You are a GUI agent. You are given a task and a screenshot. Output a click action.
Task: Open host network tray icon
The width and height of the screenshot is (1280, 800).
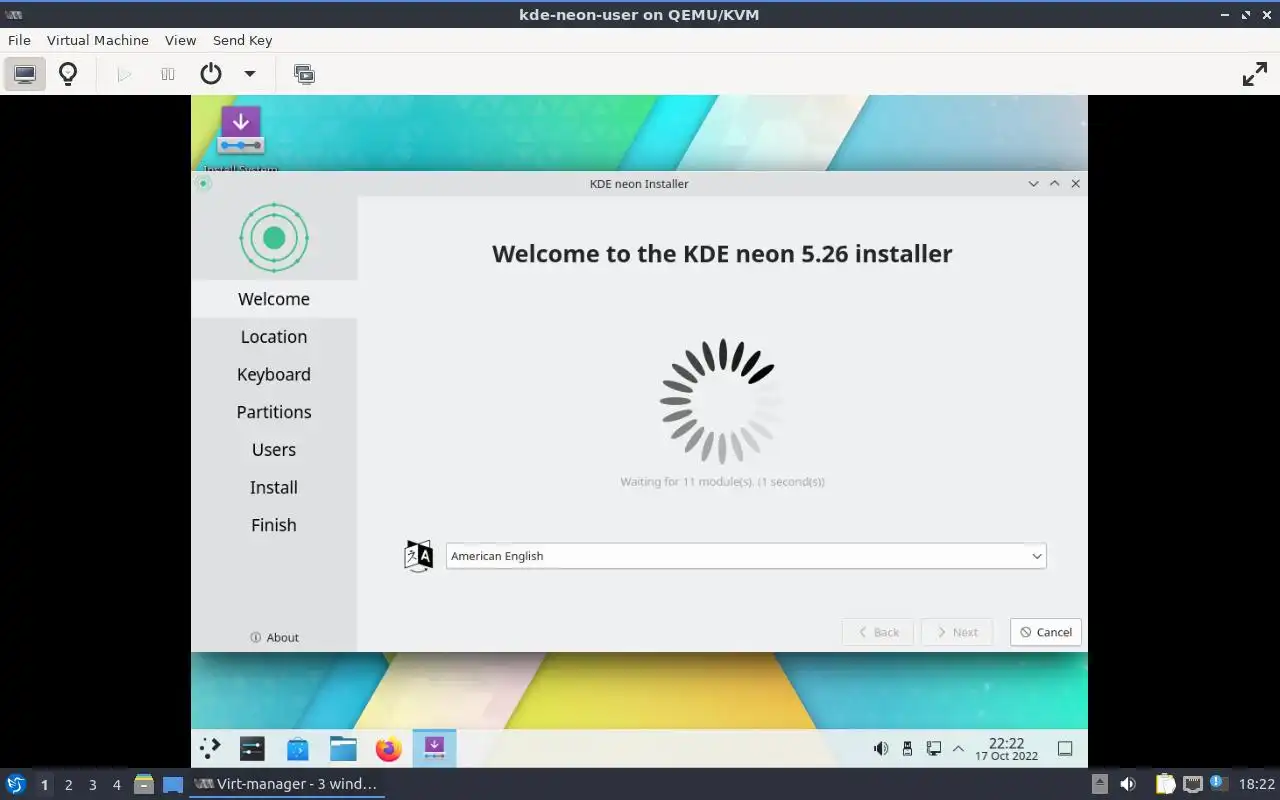pos(1192,784)
